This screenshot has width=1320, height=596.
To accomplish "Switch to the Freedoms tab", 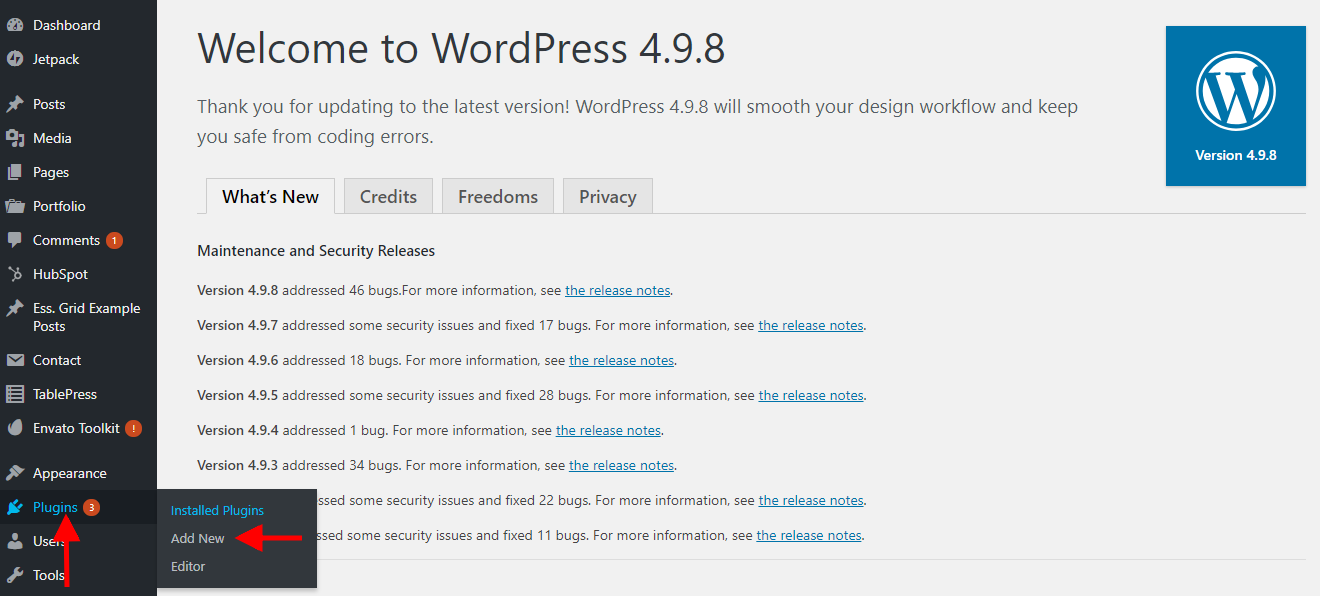I will click(498, 196).
